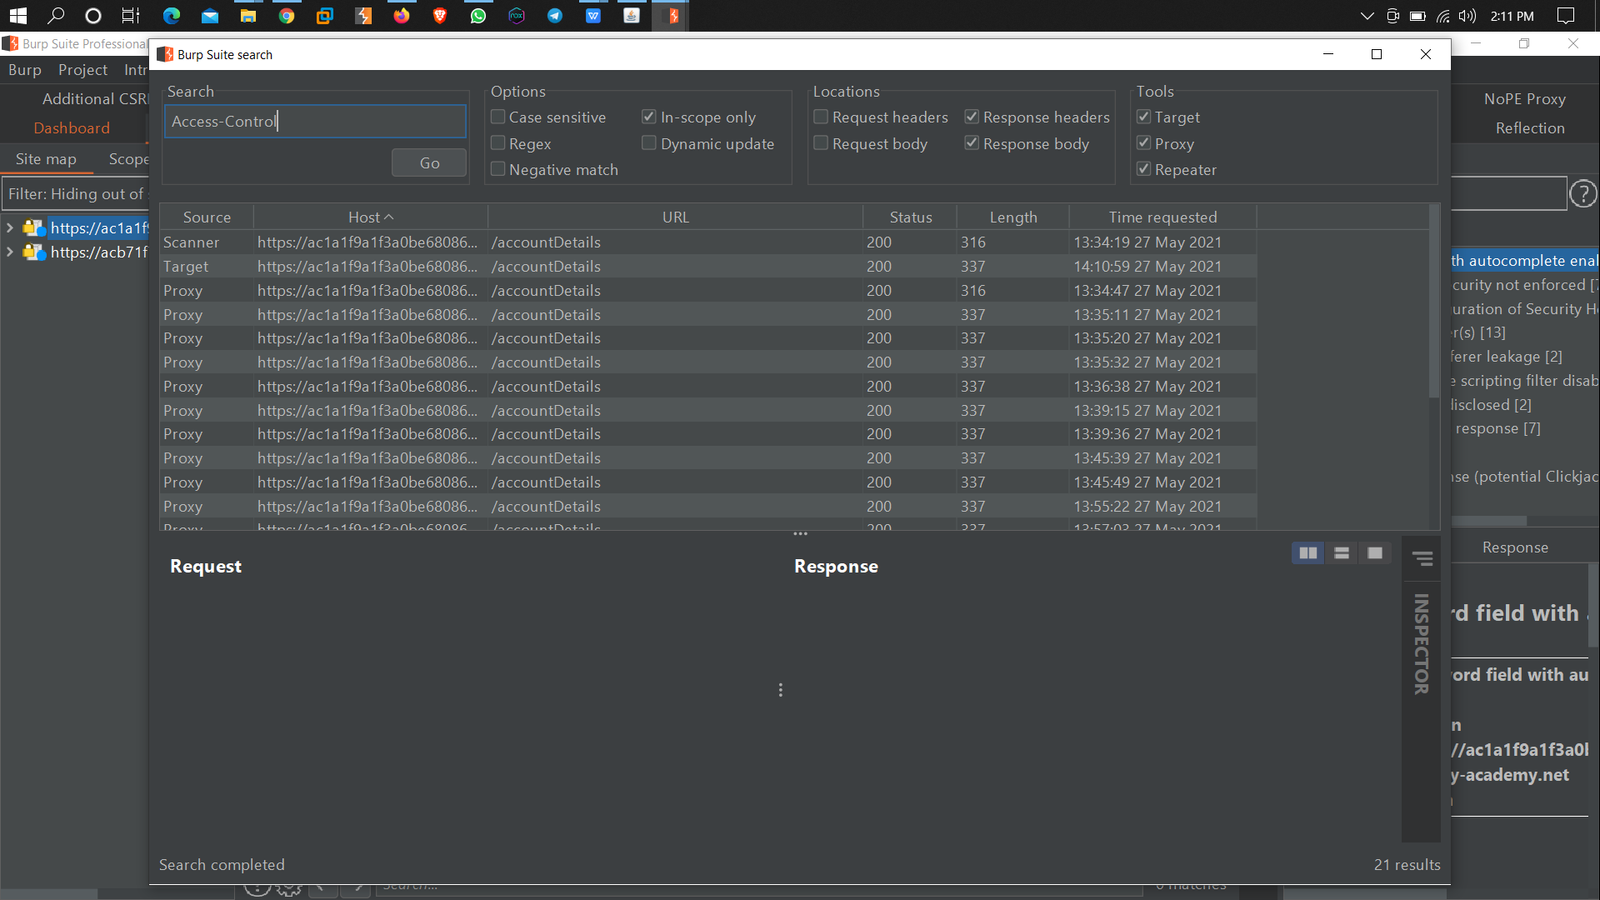Uncheck Response body location
This screenshot has height=900, width=1600.
[971, 143]
